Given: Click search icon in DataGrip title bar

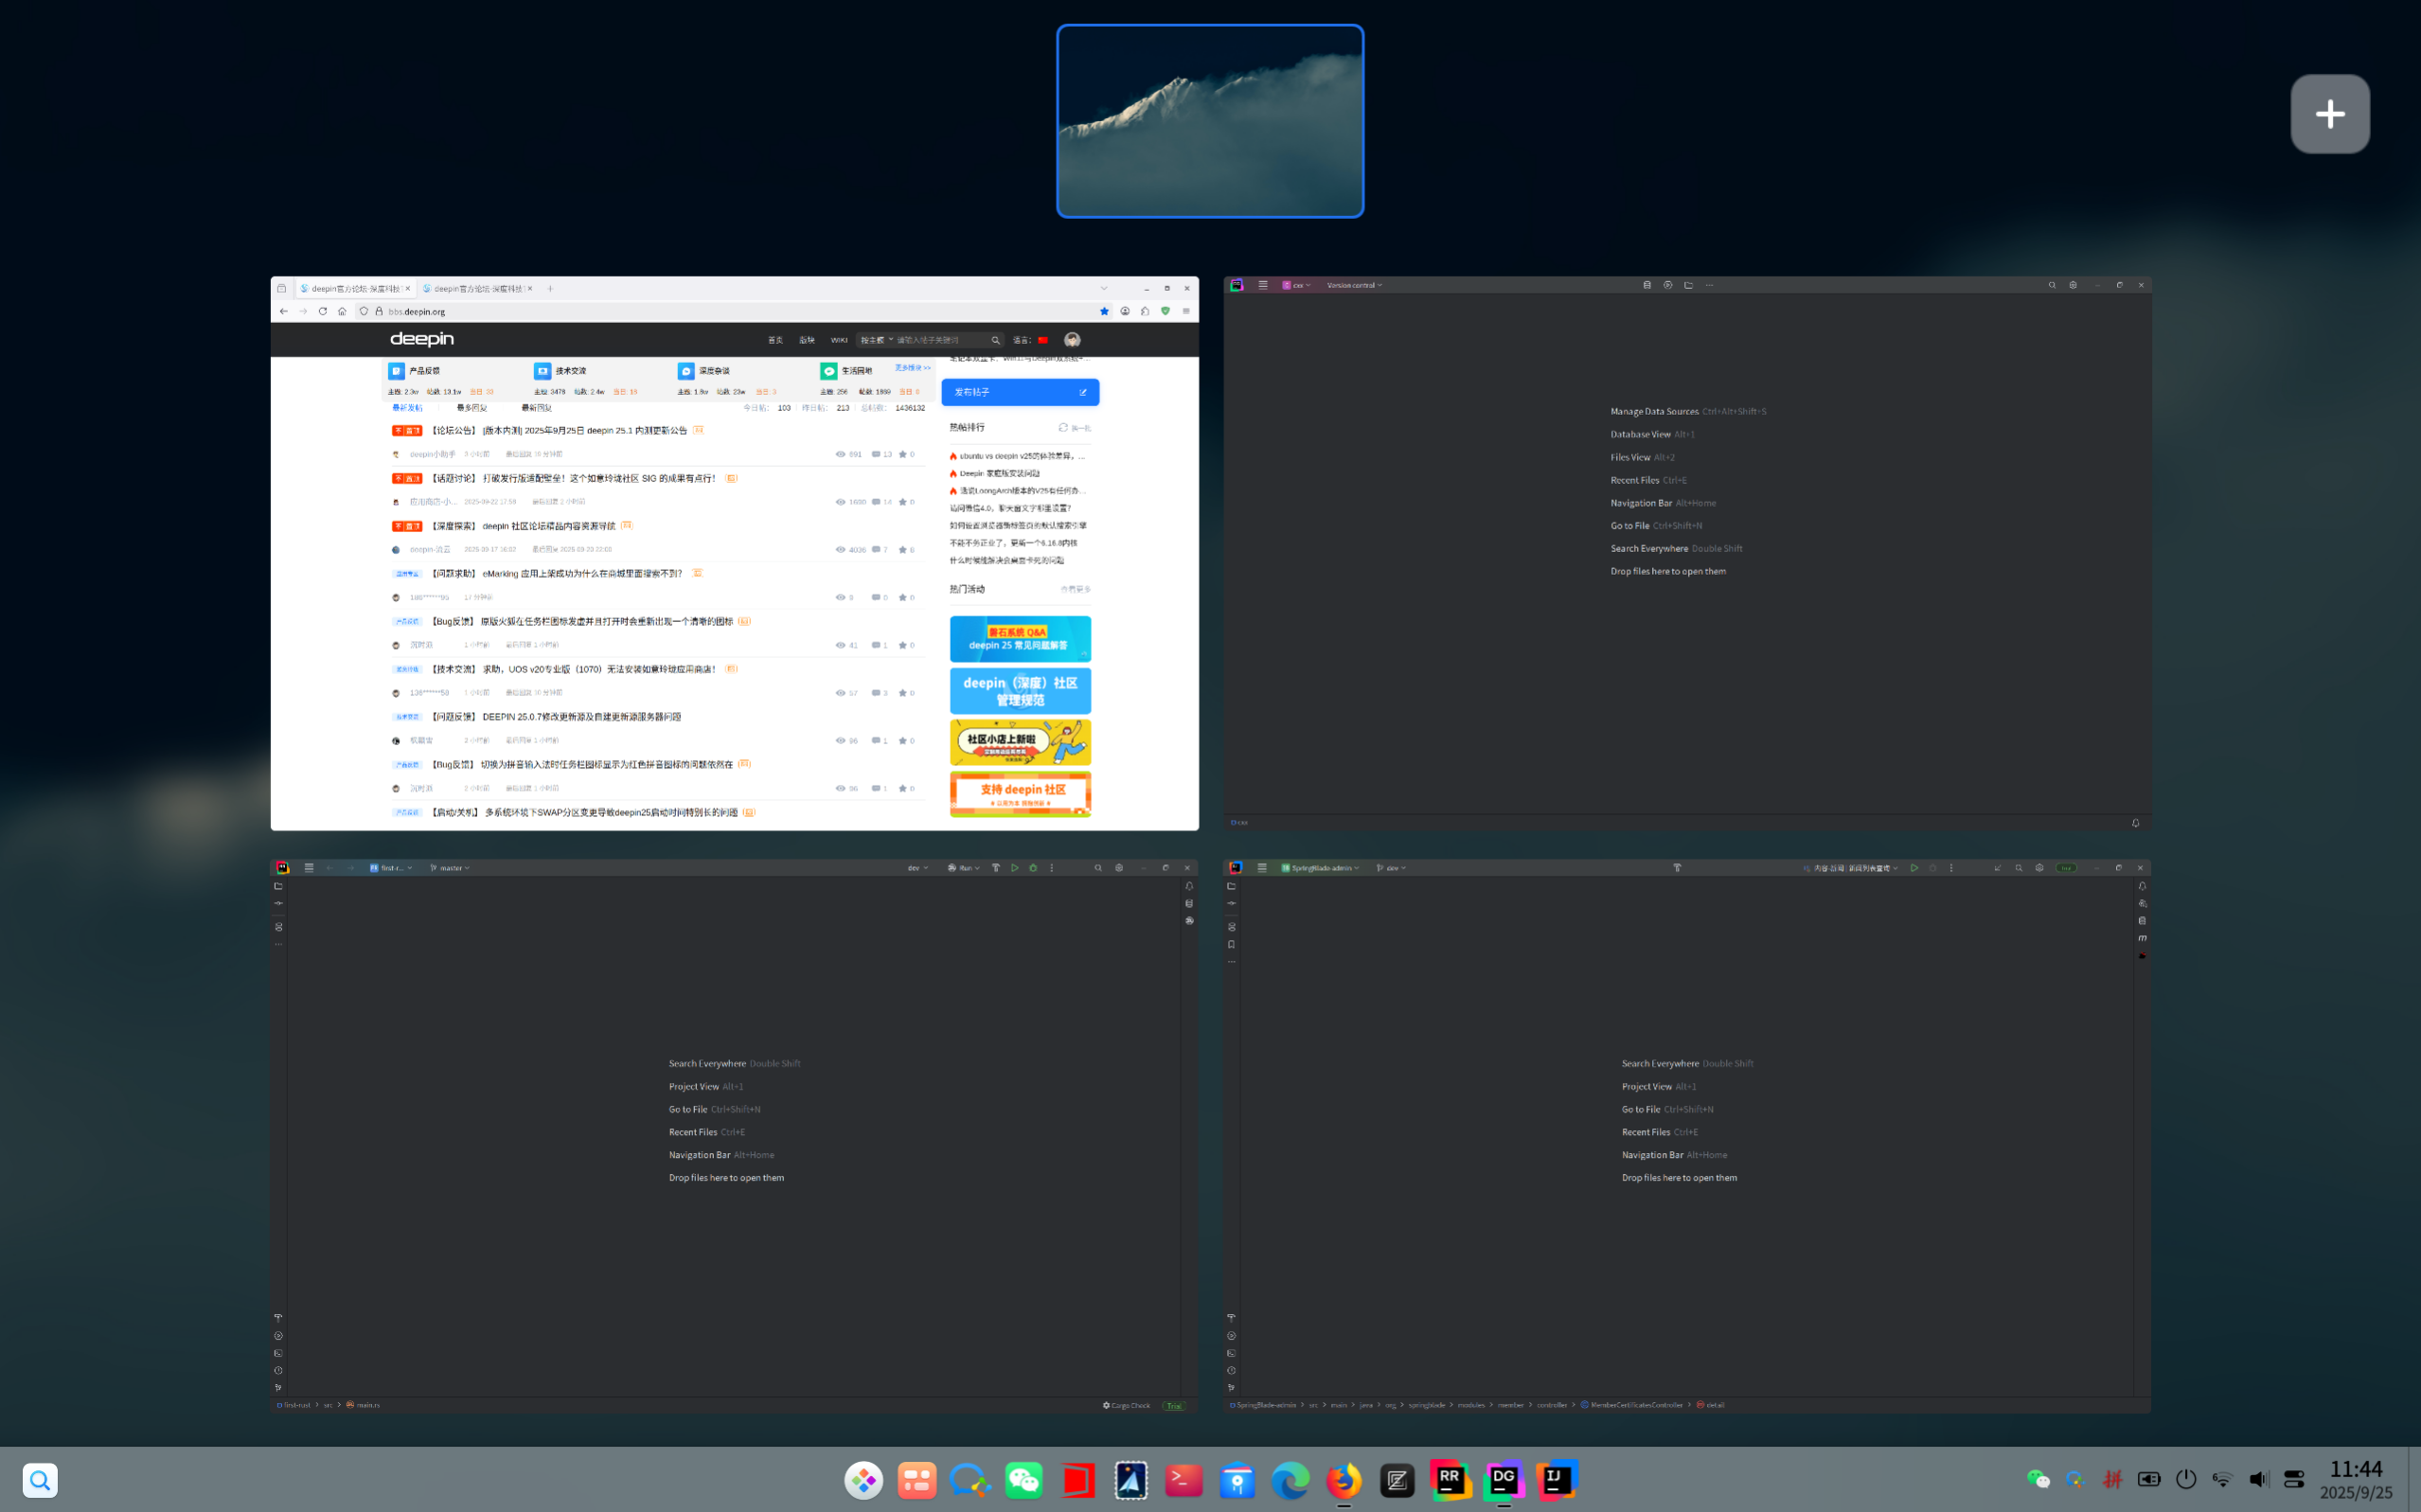Looking at the screenshot, I should (x=2052, y=285).
